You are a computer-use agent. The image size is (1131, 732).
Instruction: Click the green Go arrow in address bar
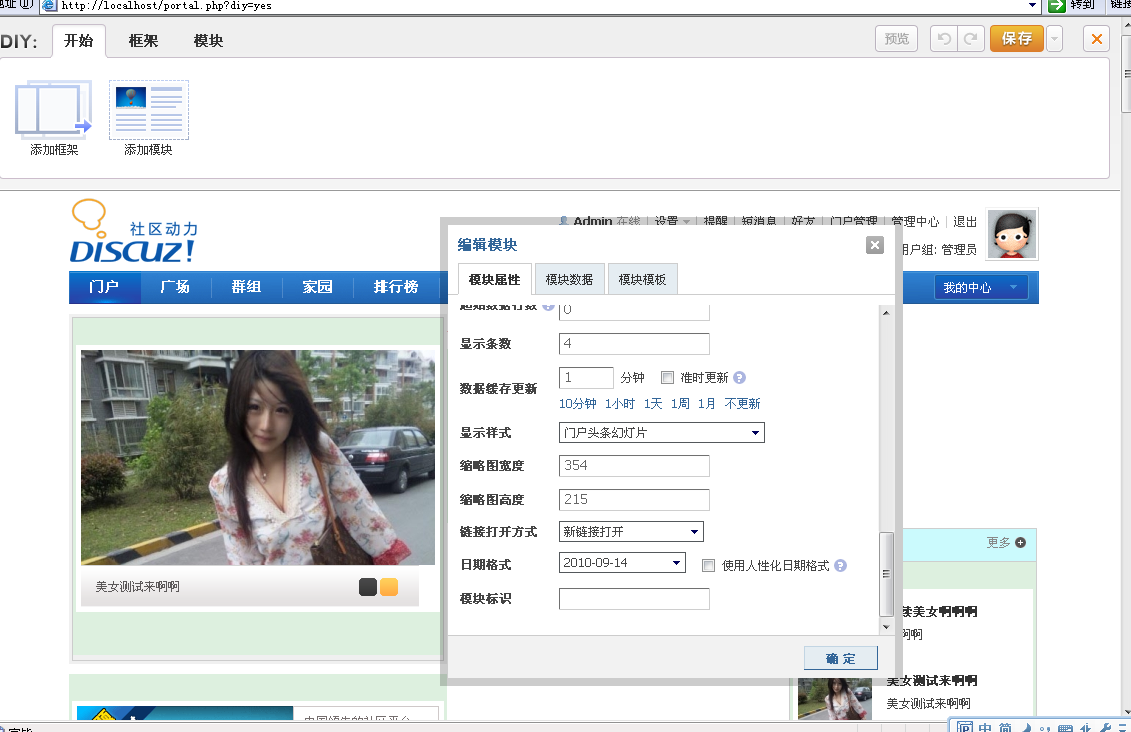[x=1057, y=6]
